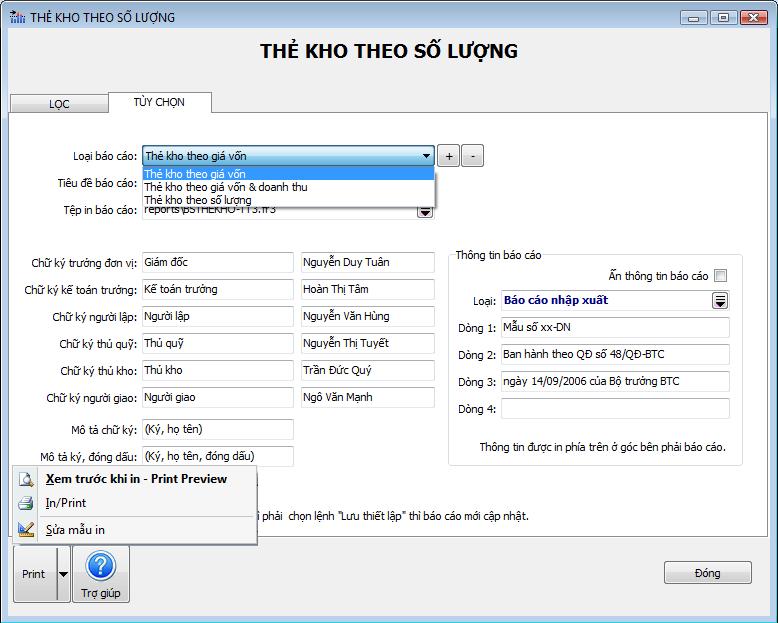Click the Print Preview magnifier icon

(26, 479)
